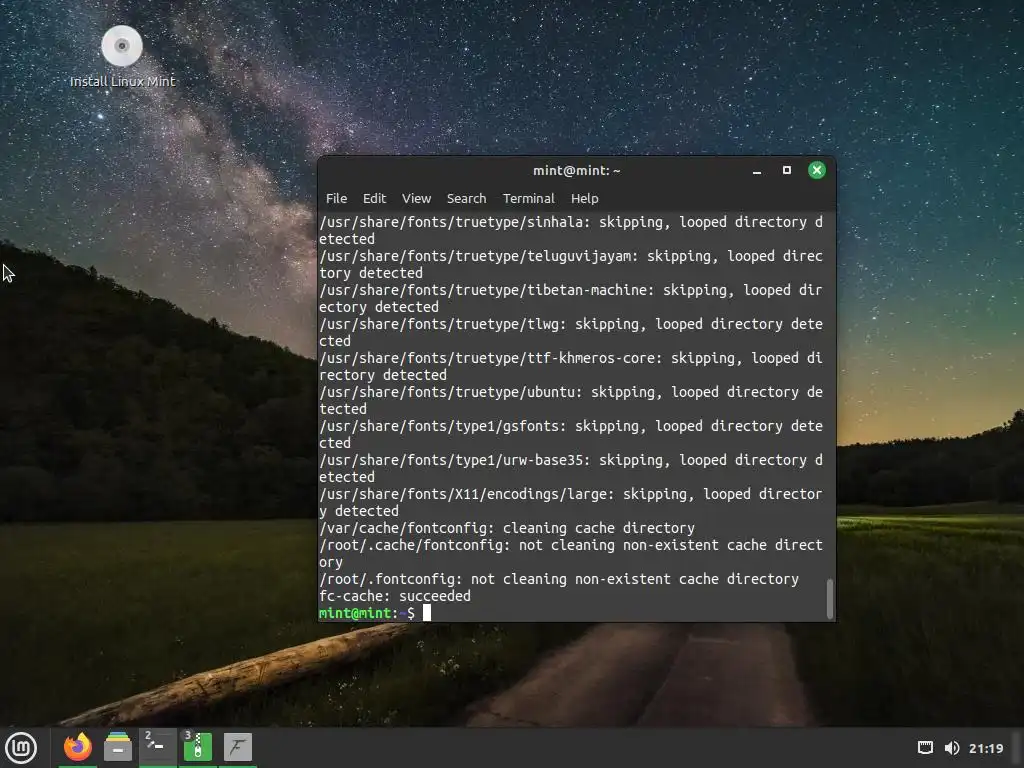Open the network tray icon
Screen dimensions: 1024x768
925,748
